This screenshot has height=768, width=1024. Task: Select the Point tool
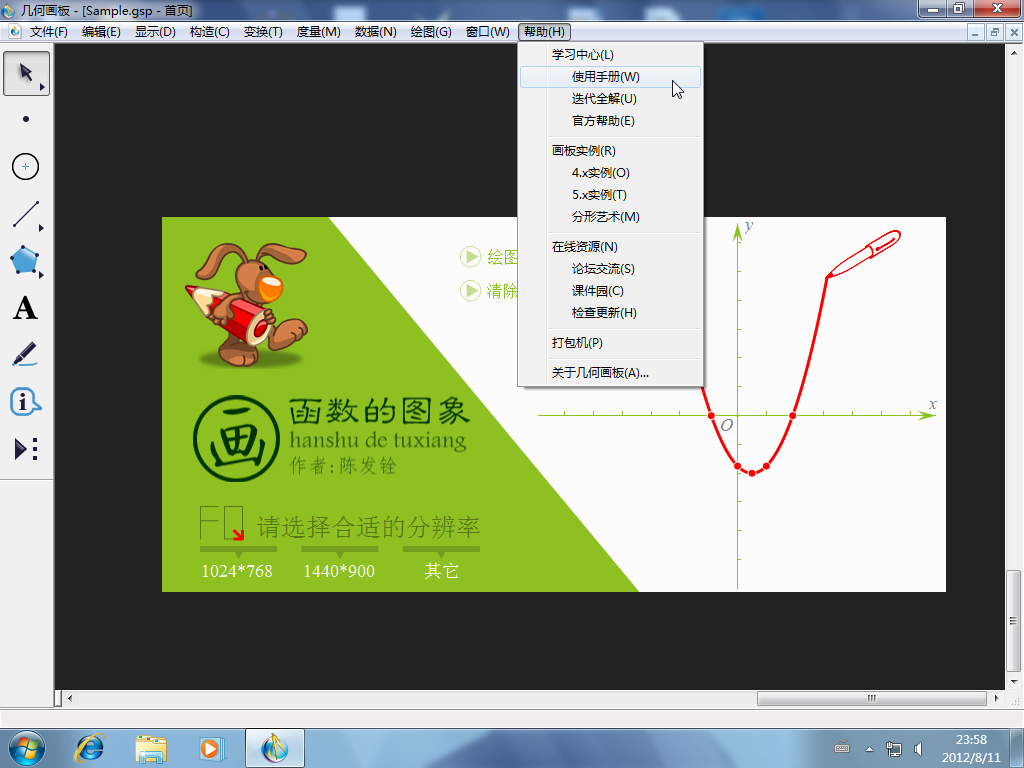point(26,120)
